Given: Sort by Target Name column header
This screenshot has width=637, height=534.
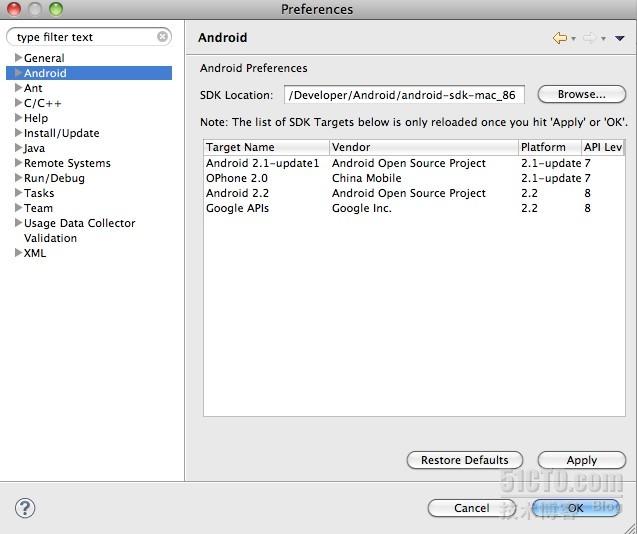Looking at the screenshot, I should (266, 147).
